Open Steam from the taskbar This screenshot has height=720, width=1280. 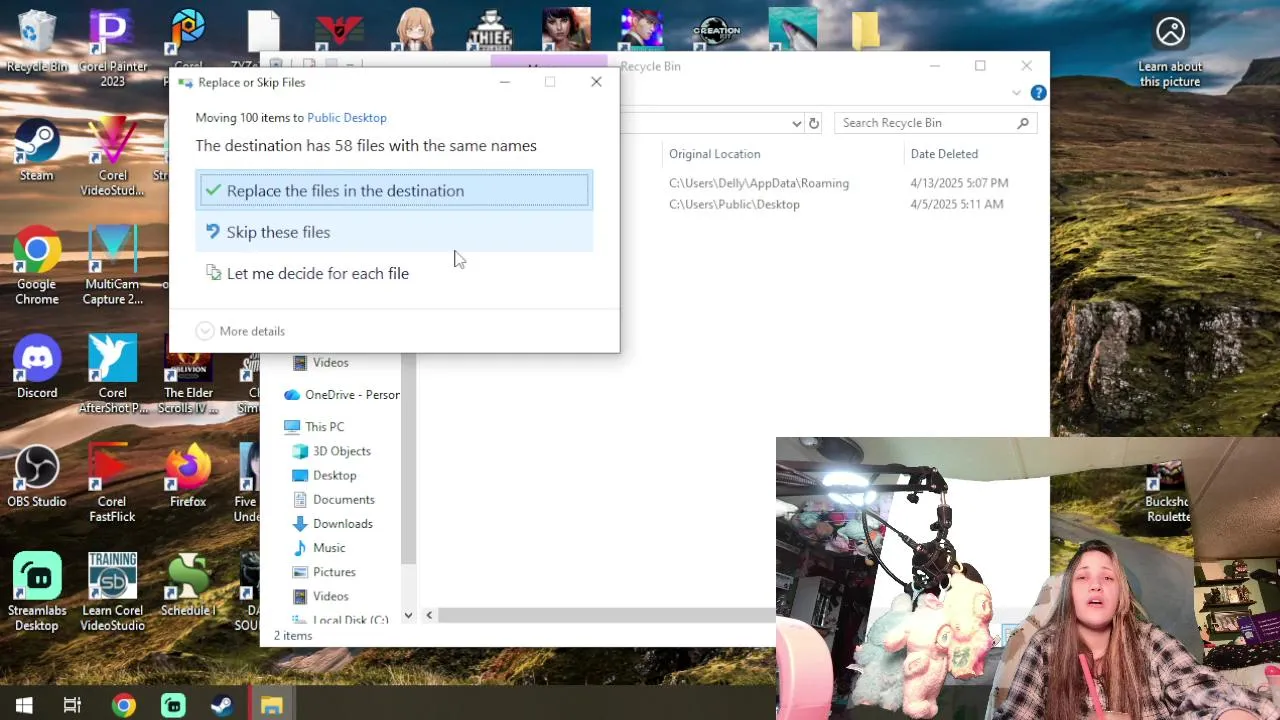(222, 705)
